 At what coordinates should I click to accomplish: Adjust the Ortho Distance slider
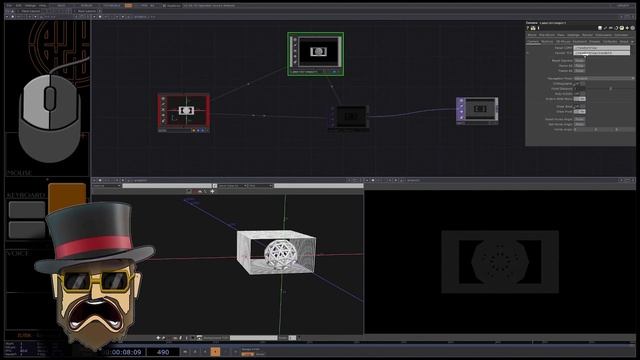pyautogui.click(x=611, y=89)
